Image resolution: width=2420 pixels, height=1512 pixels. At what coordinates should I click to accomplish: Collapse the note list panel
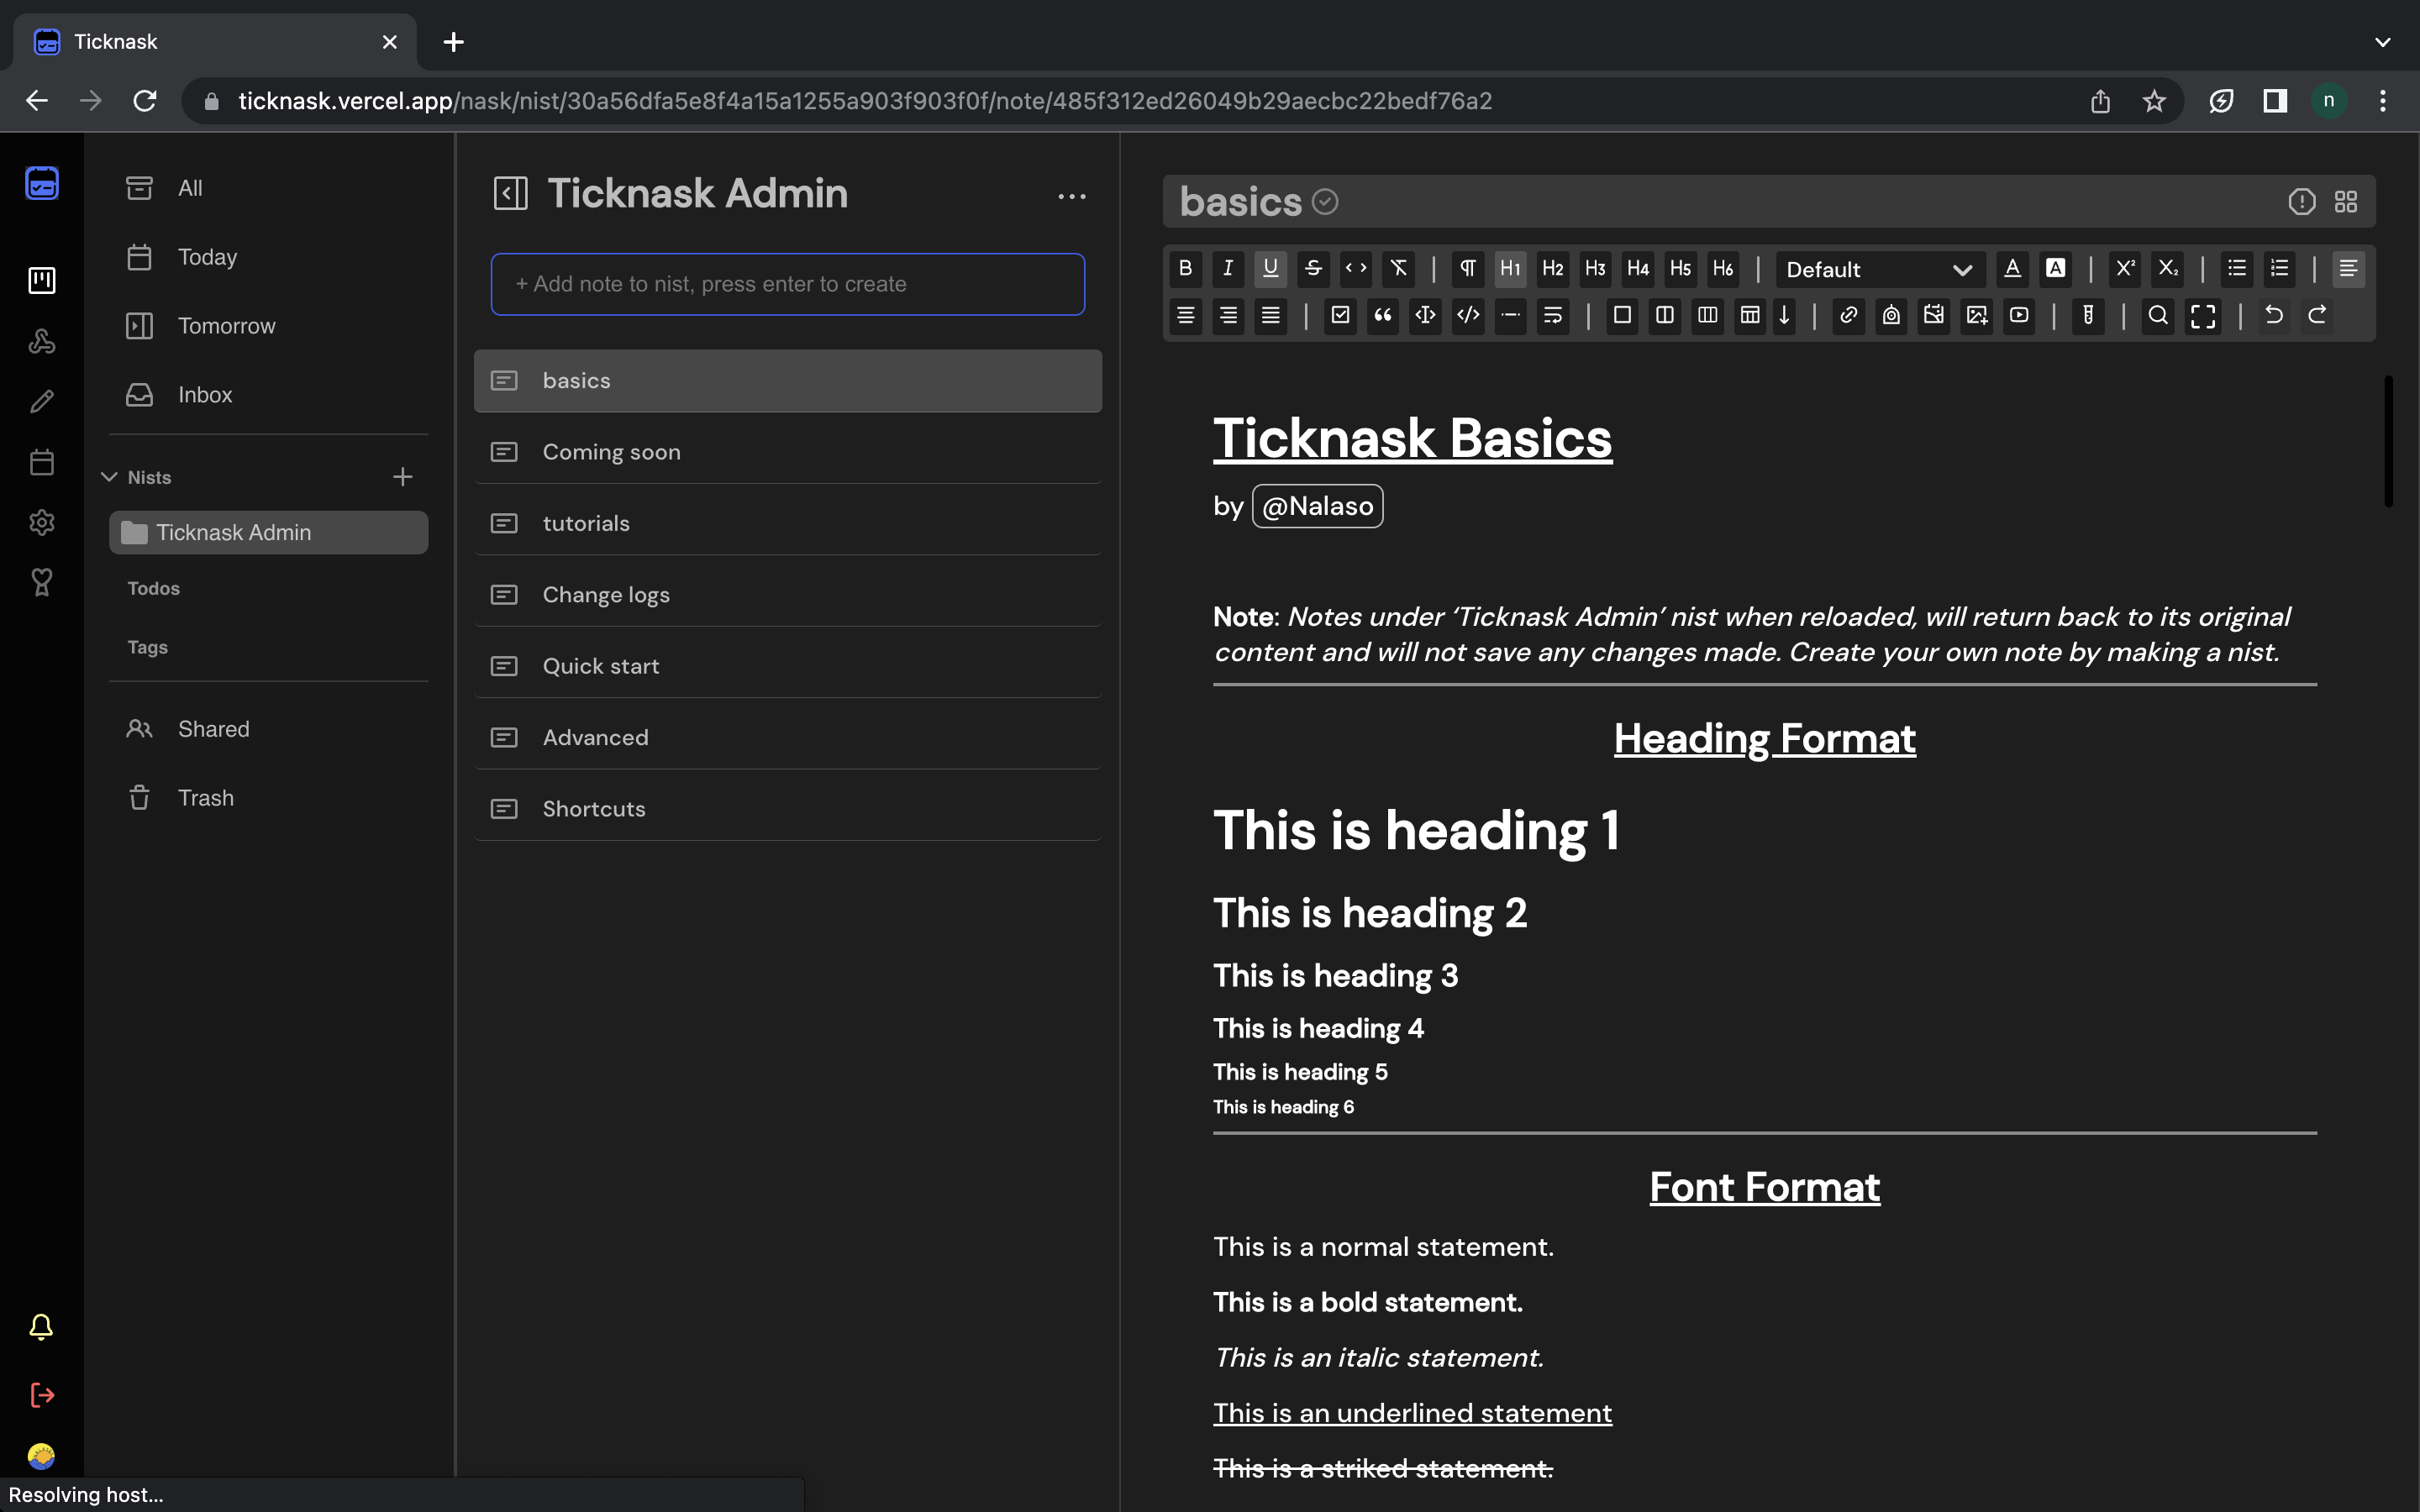pos(510,193)
